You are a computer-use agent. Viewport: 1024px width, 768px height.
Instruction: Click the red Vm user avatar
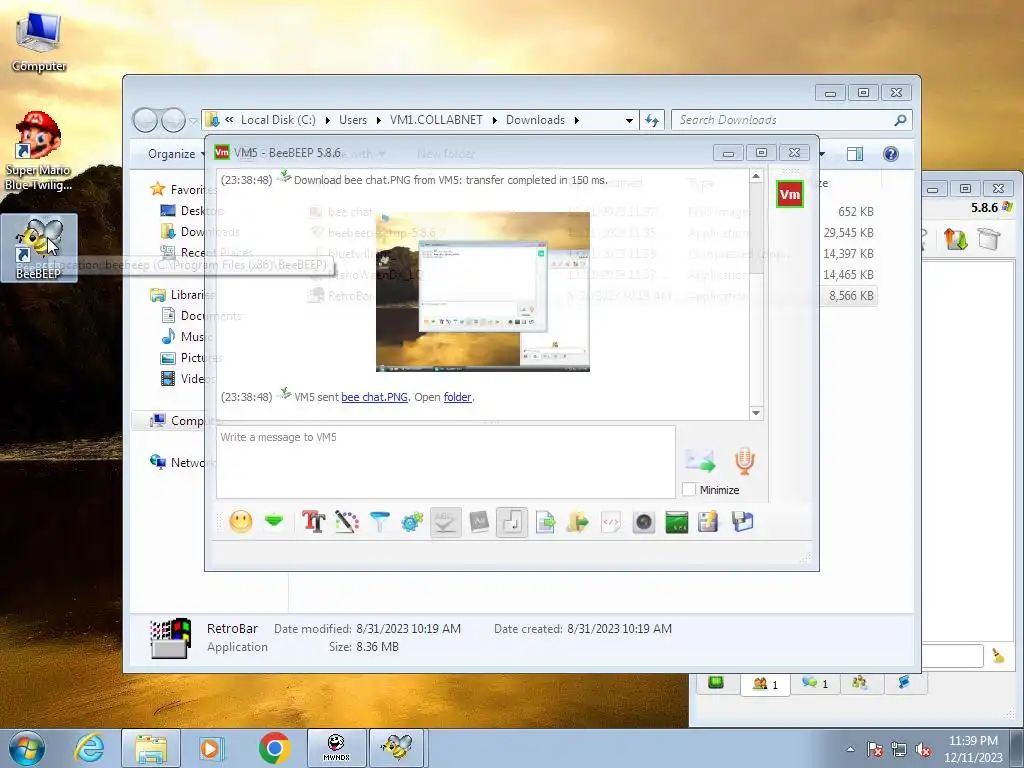790,194
